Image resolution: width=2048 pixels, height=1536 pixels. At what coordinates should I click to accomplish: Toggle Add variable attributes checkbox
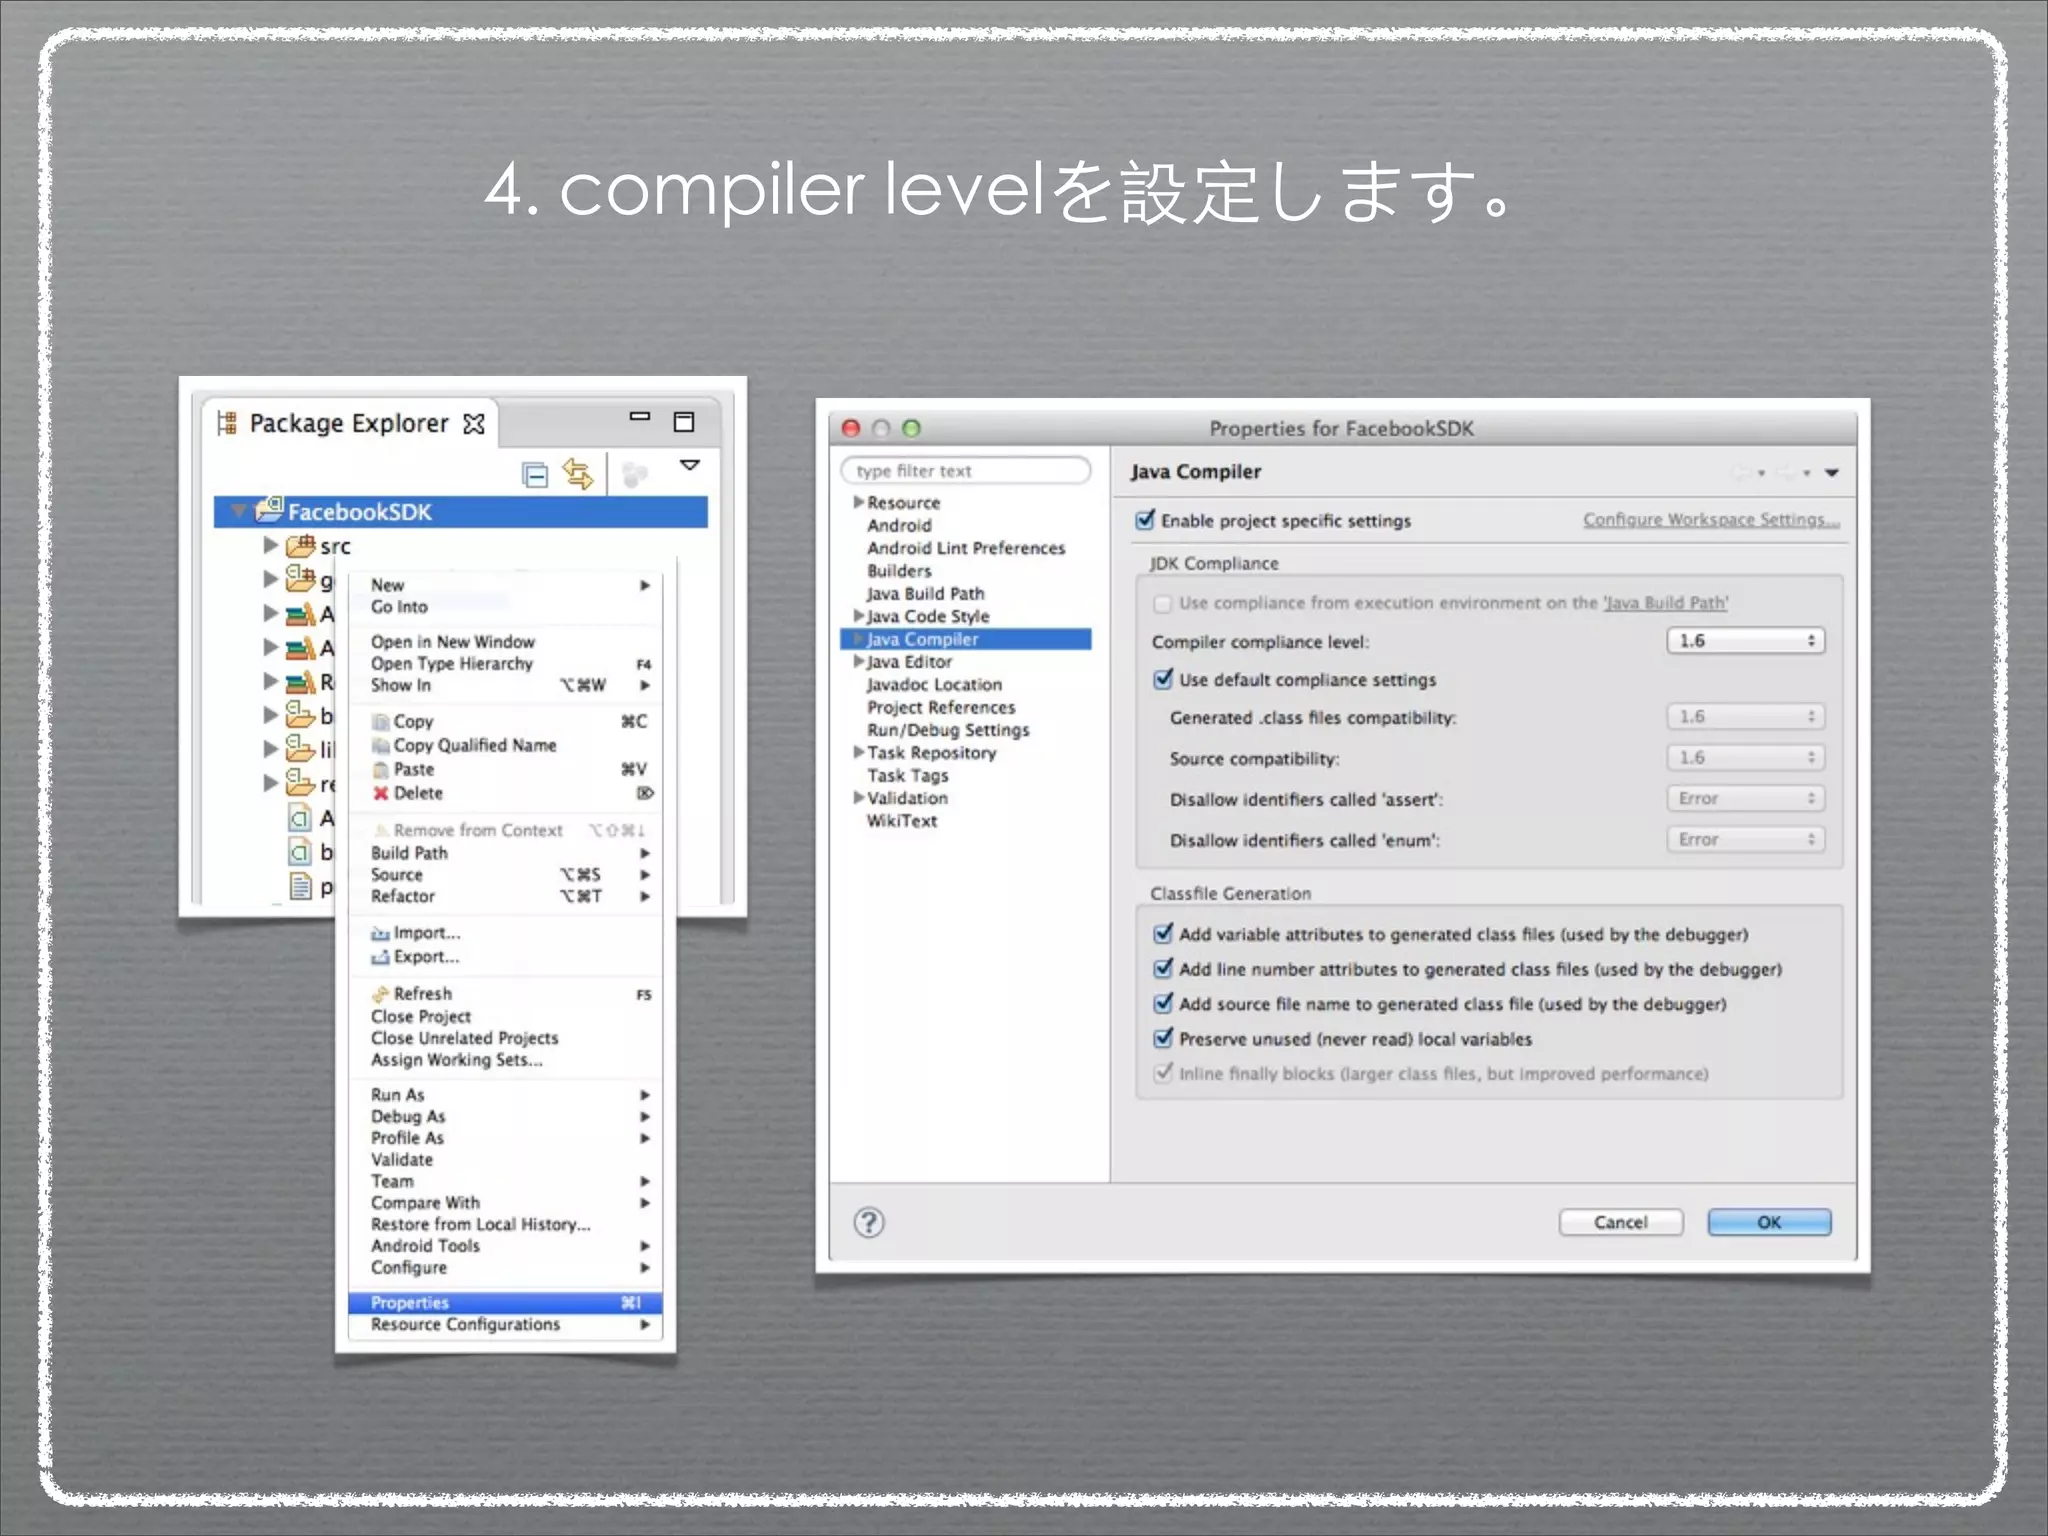click(x=1163, y=933)
